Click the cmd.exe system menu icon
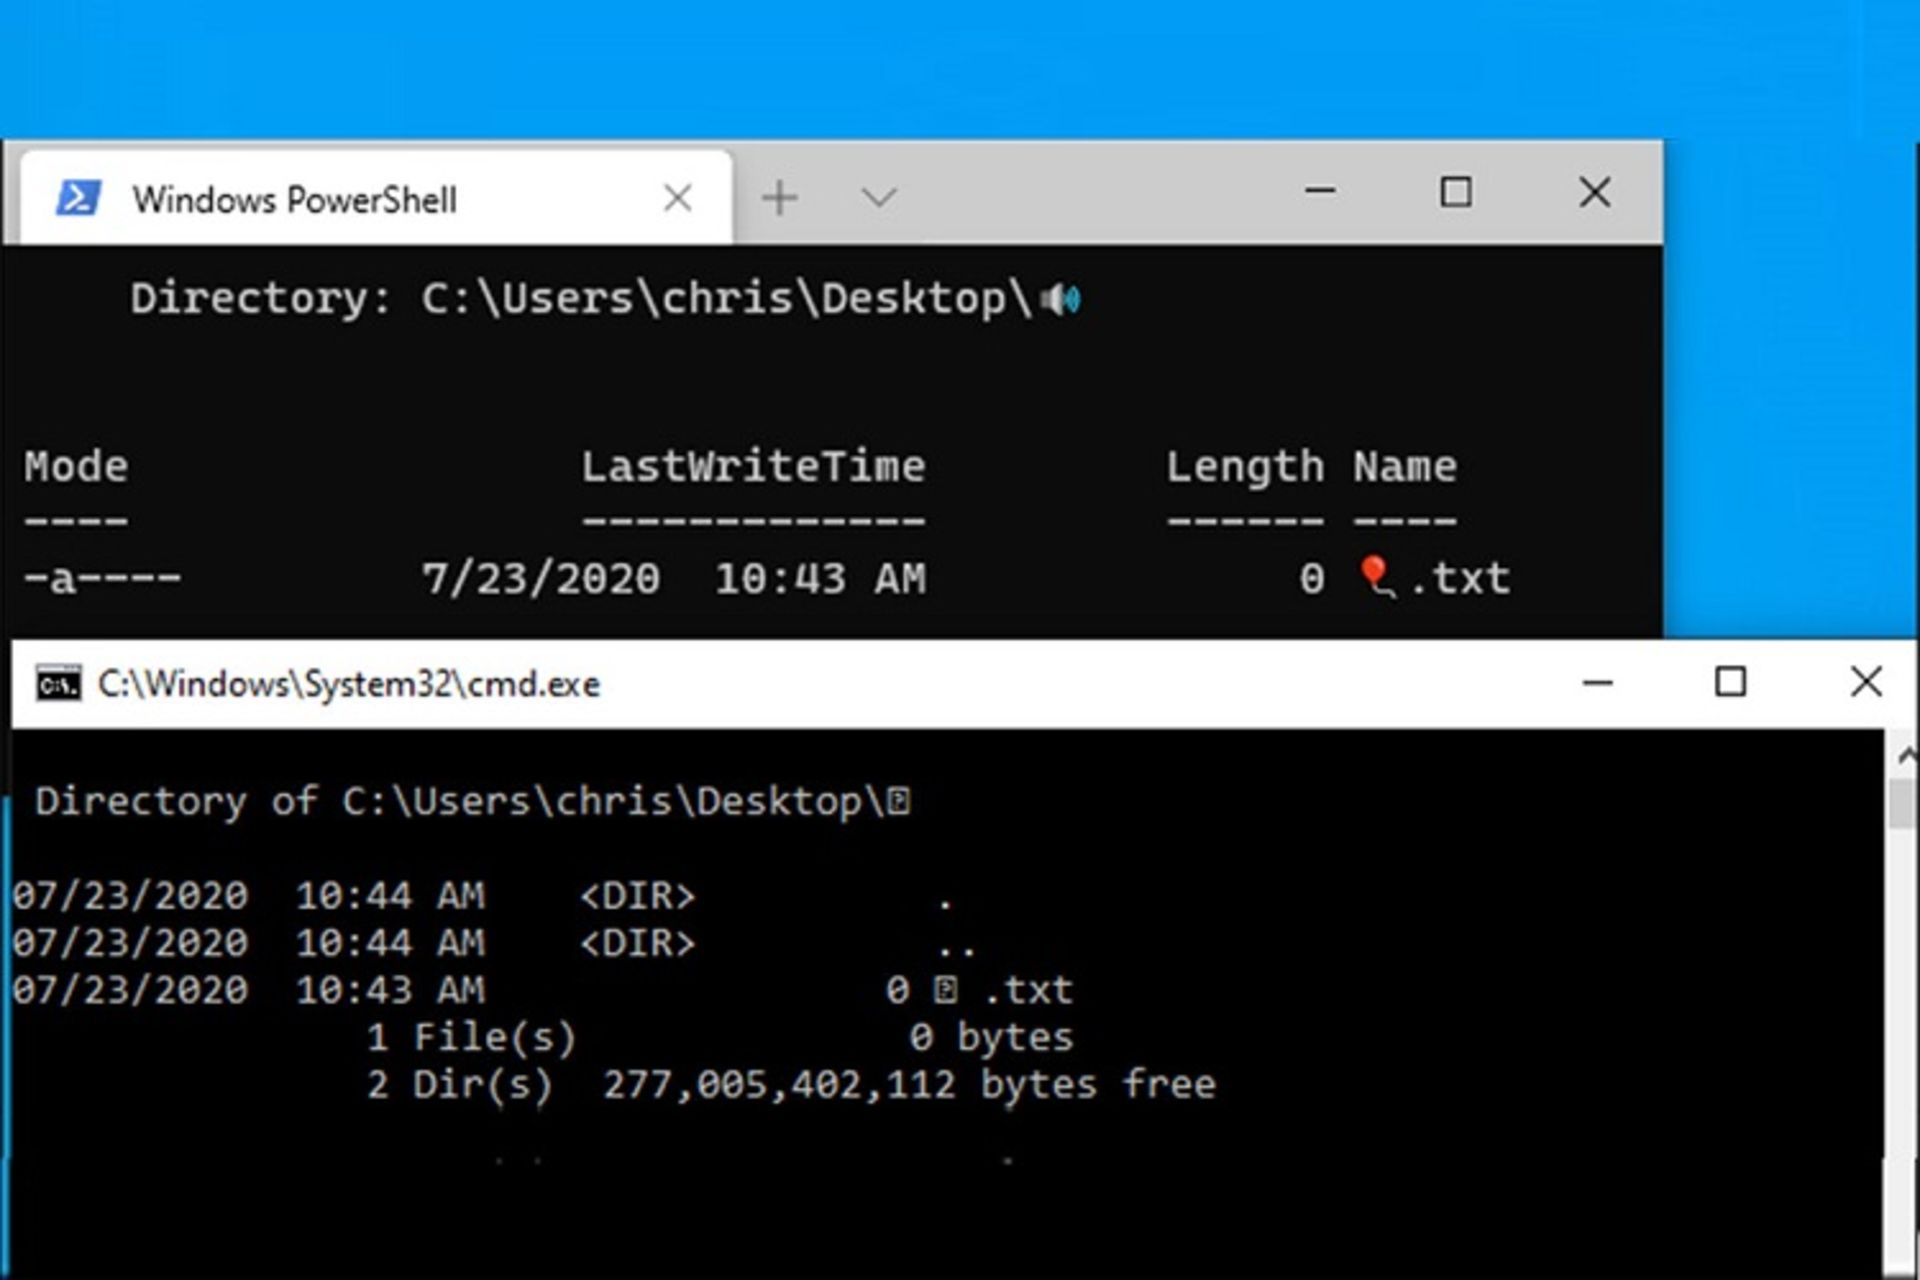1920x1280 pixels. point(58,684)
